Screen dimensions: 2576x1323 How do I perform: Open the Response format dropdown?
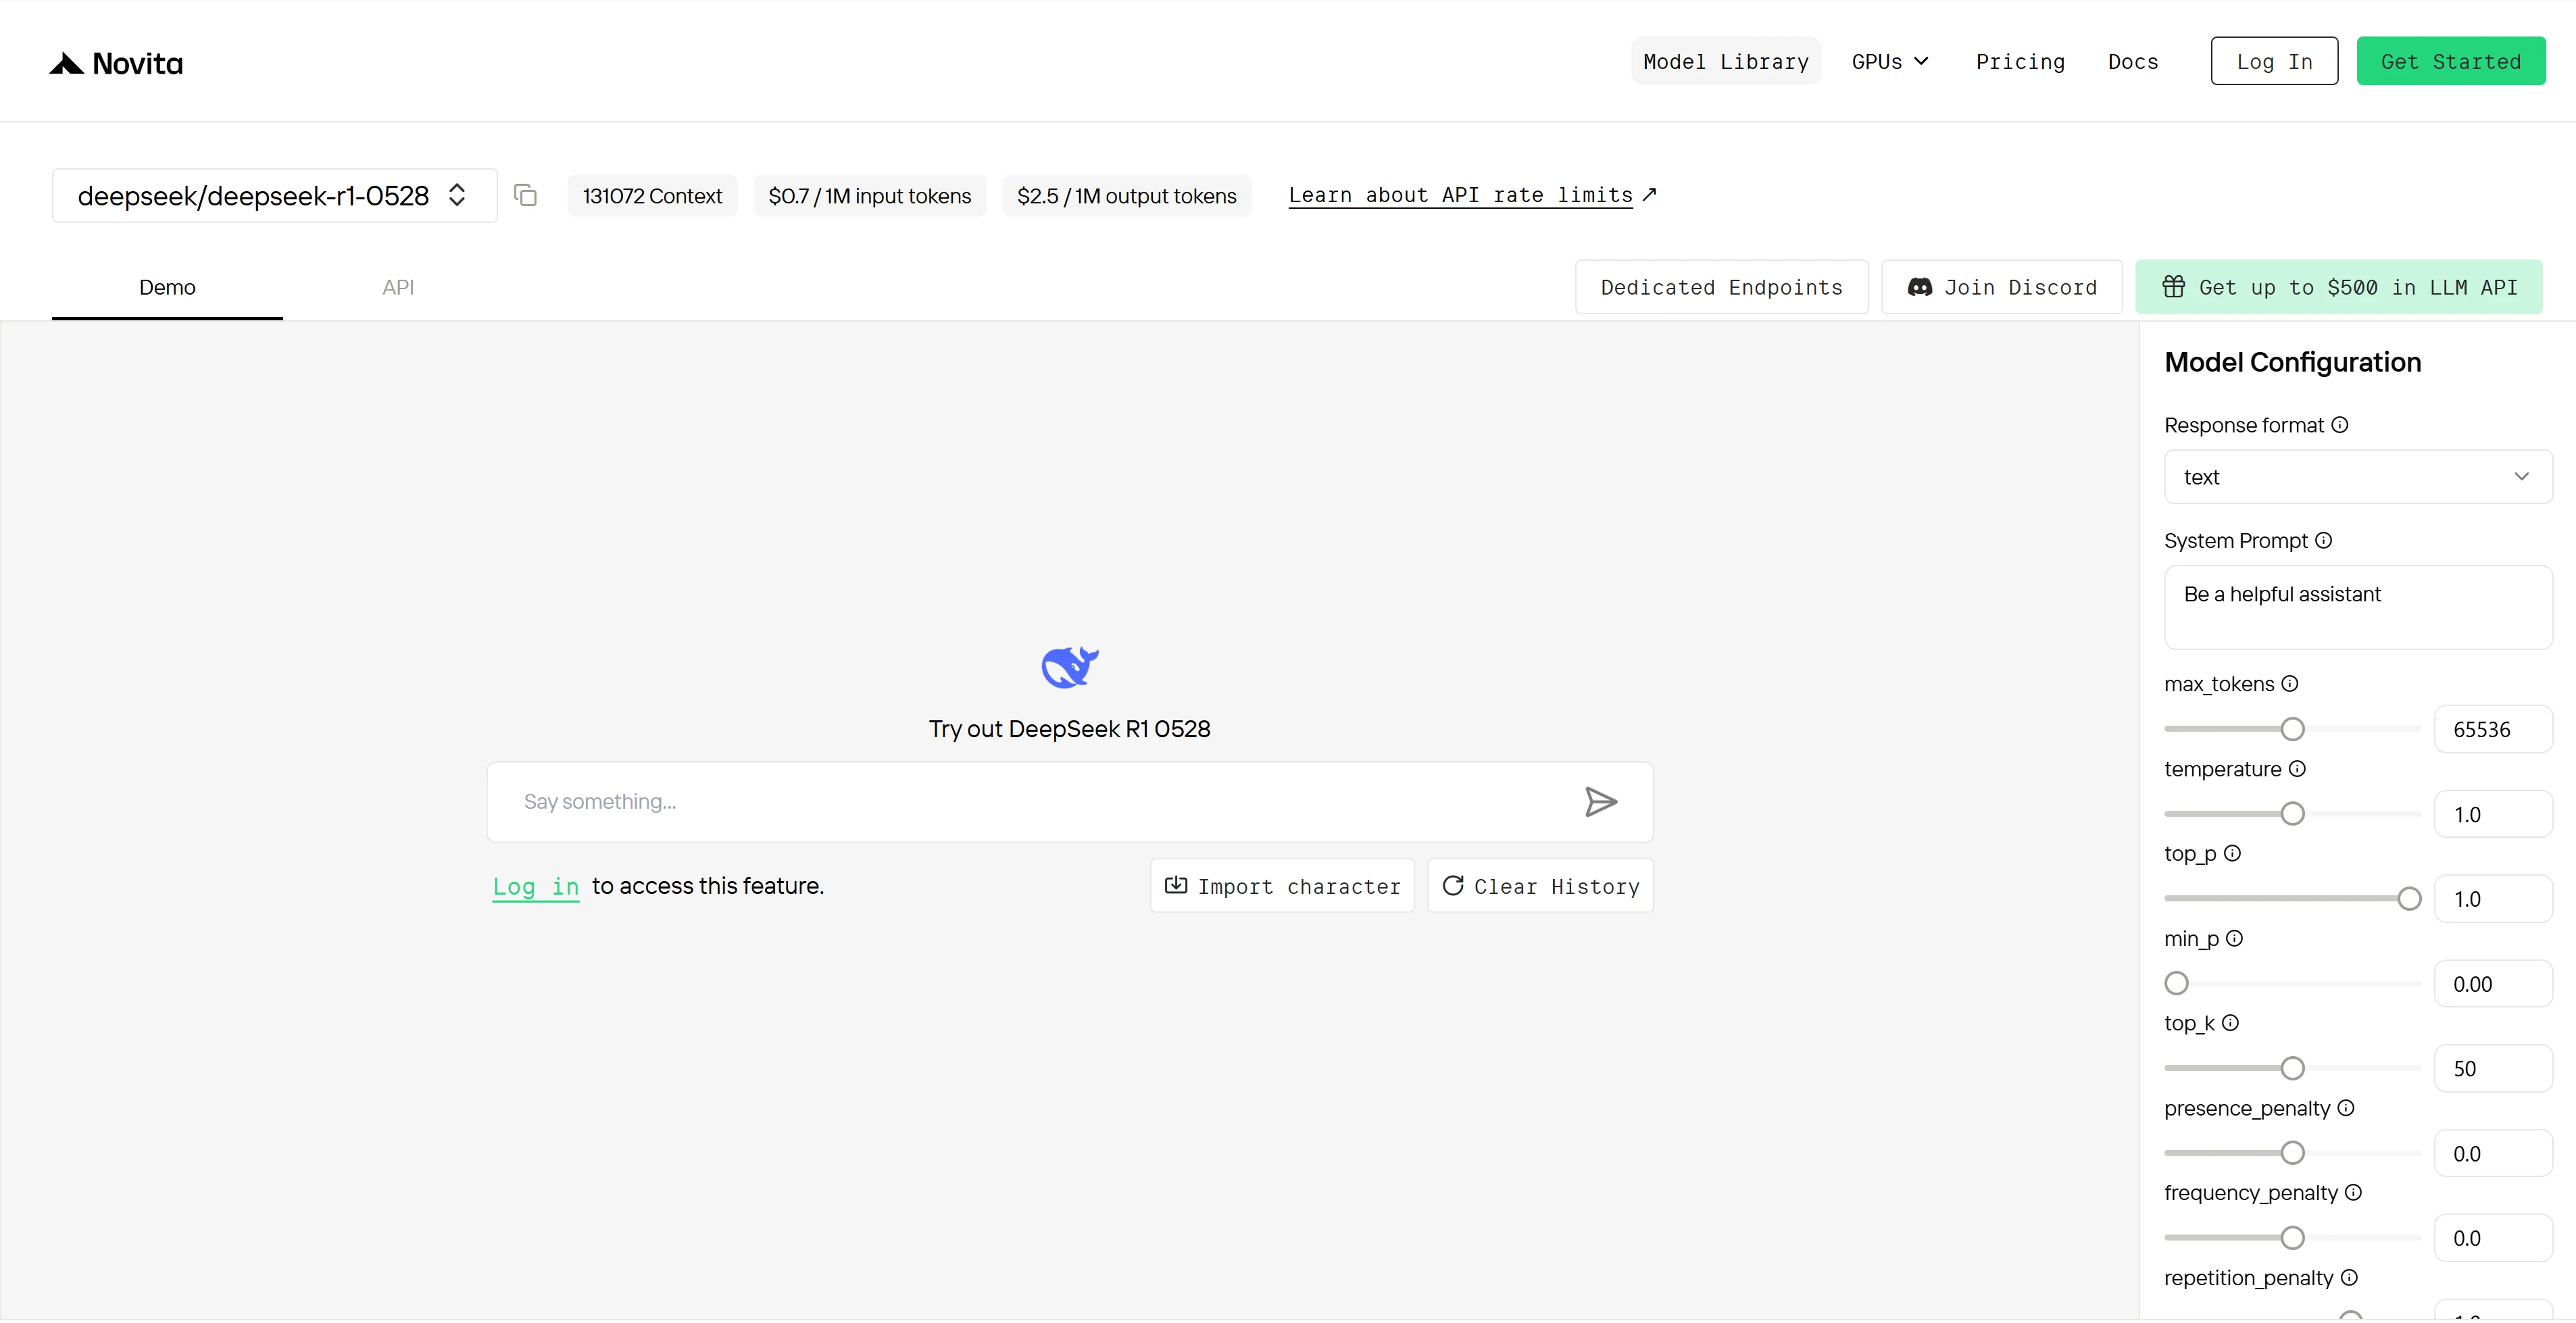pyautogui.click(x=2358, y=477)
